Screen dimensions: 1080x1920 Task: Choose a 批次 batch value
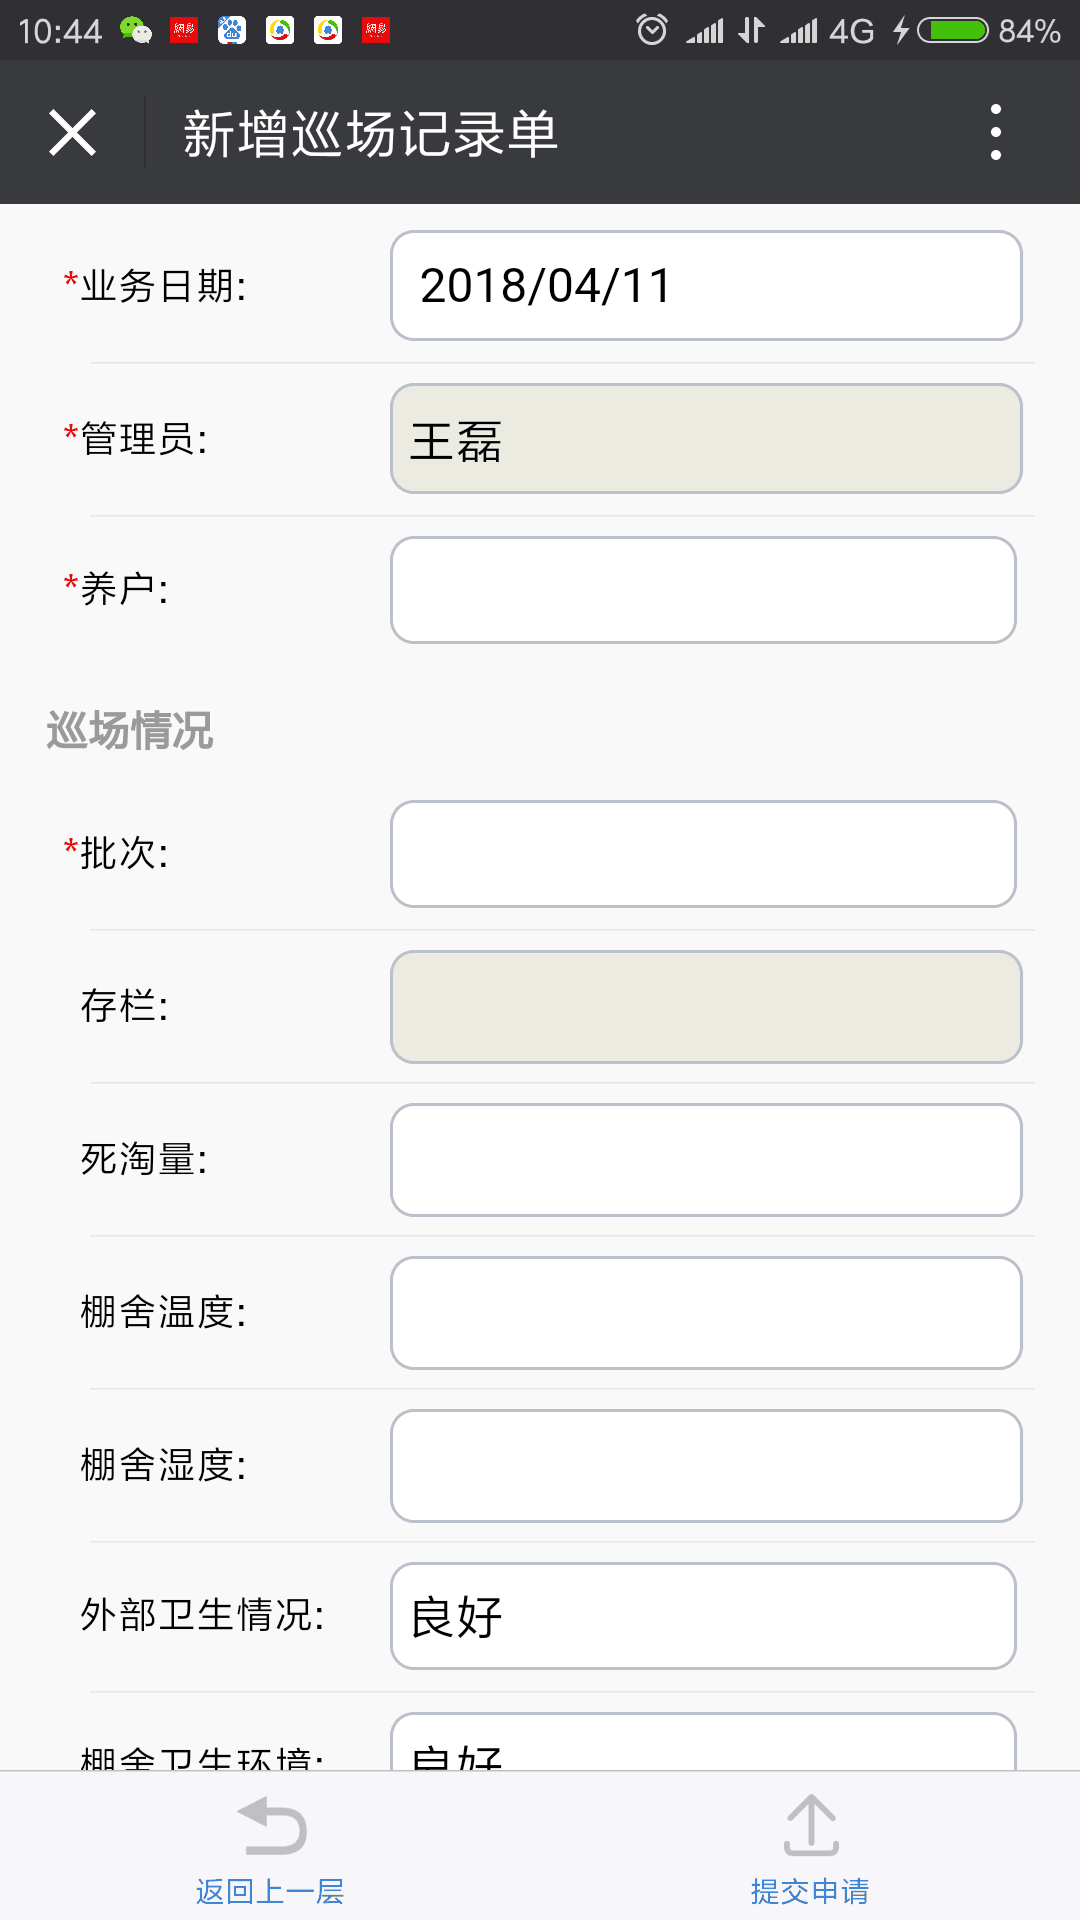tap(703, 854)
